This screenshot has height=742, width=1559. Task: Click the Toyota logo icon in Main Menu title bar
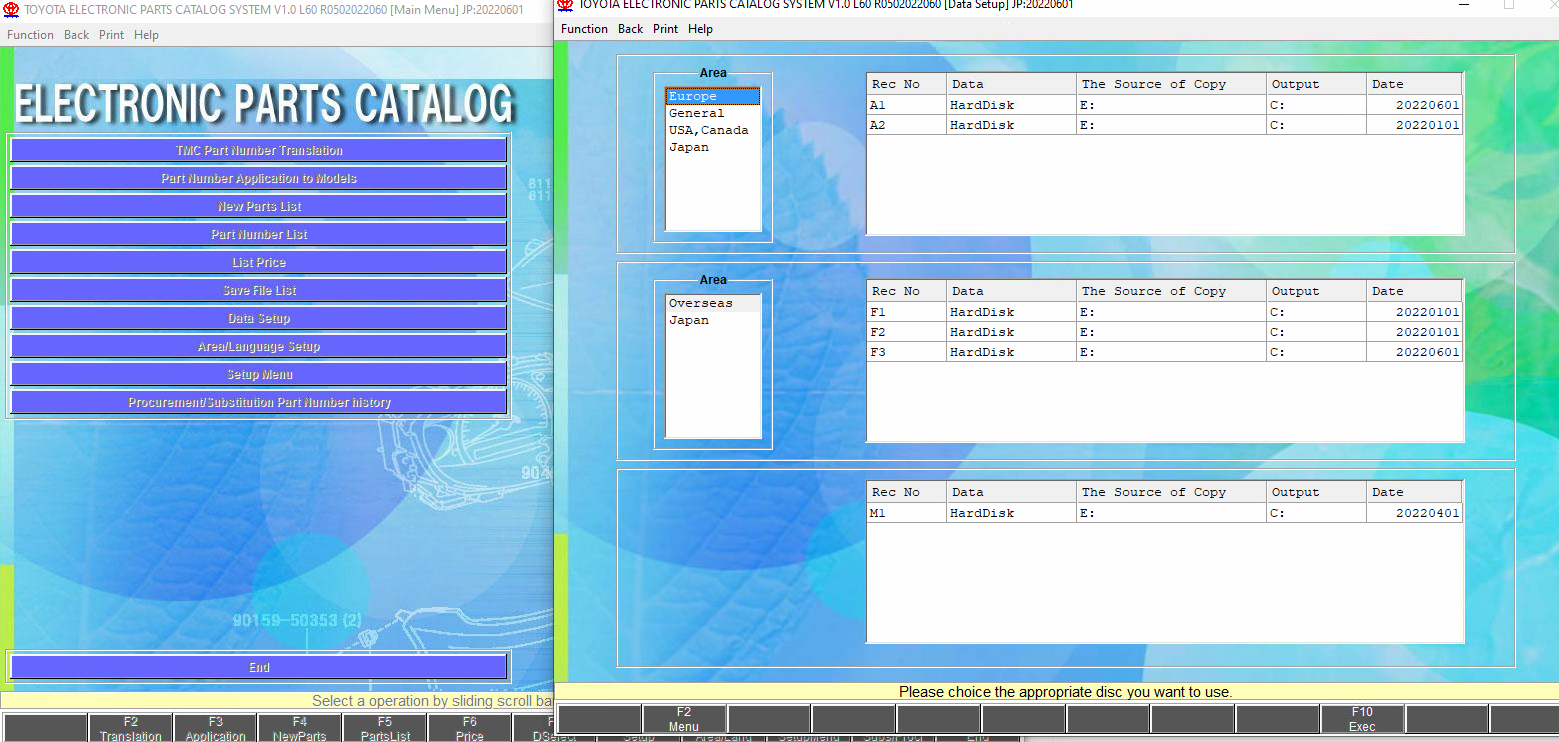click(11, 9)
